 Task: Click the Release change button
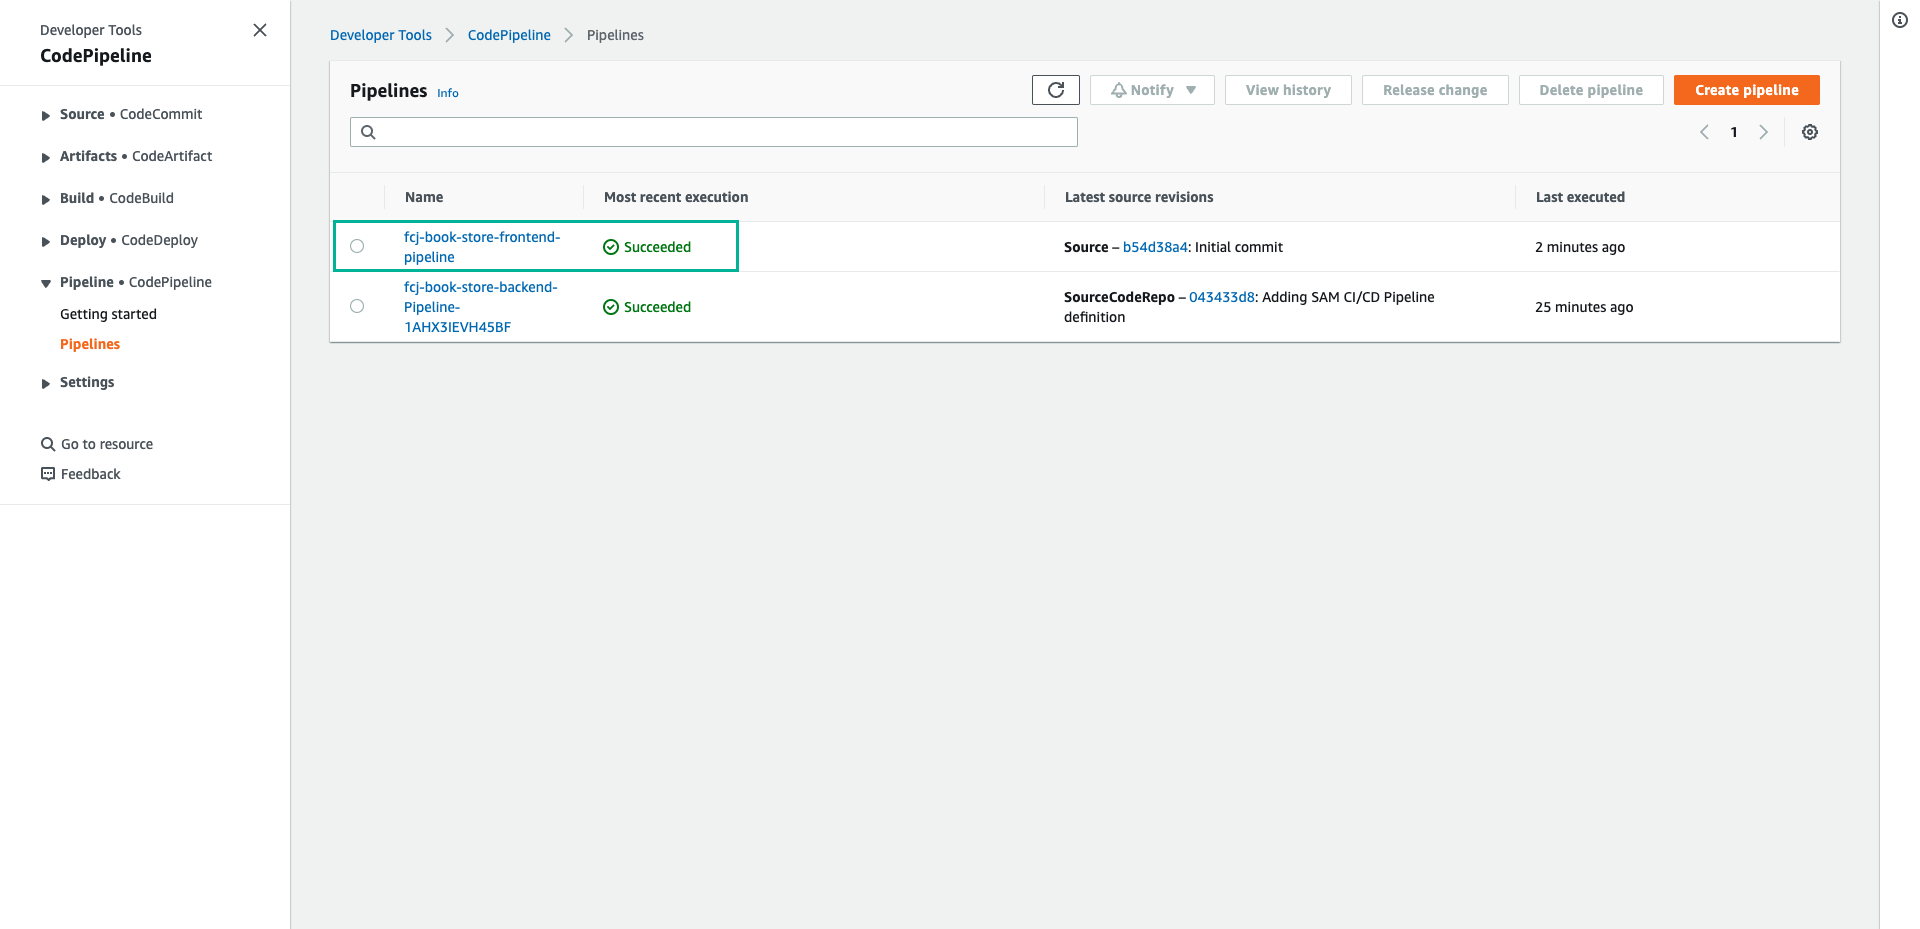1435,90
